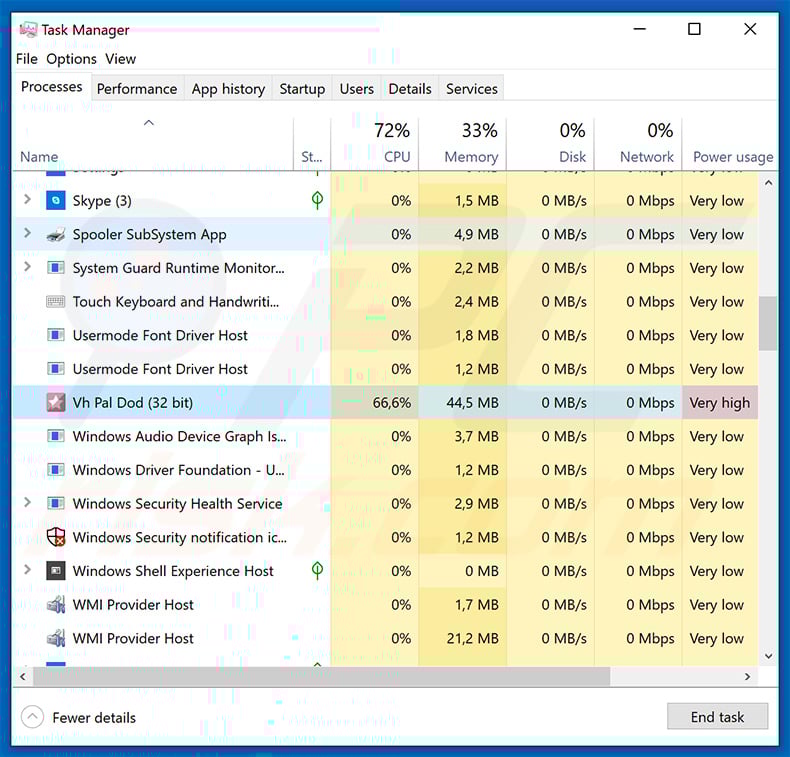
Task: Minimize the Task Manager window
Action: point(639,29)
